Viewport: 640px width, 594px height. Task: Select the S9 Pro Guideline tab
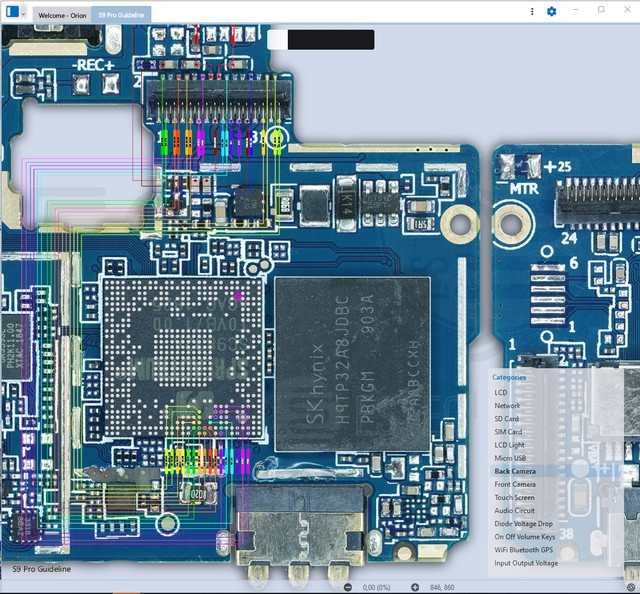(x=121, y=15)
